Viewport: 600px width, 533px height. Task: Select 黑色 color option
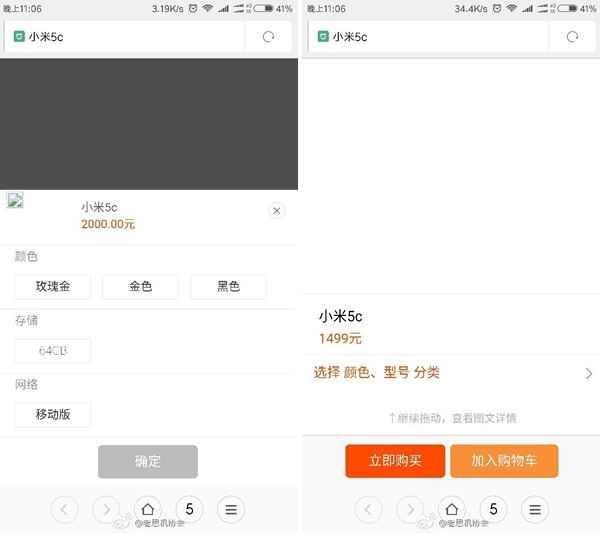[228, 287]
